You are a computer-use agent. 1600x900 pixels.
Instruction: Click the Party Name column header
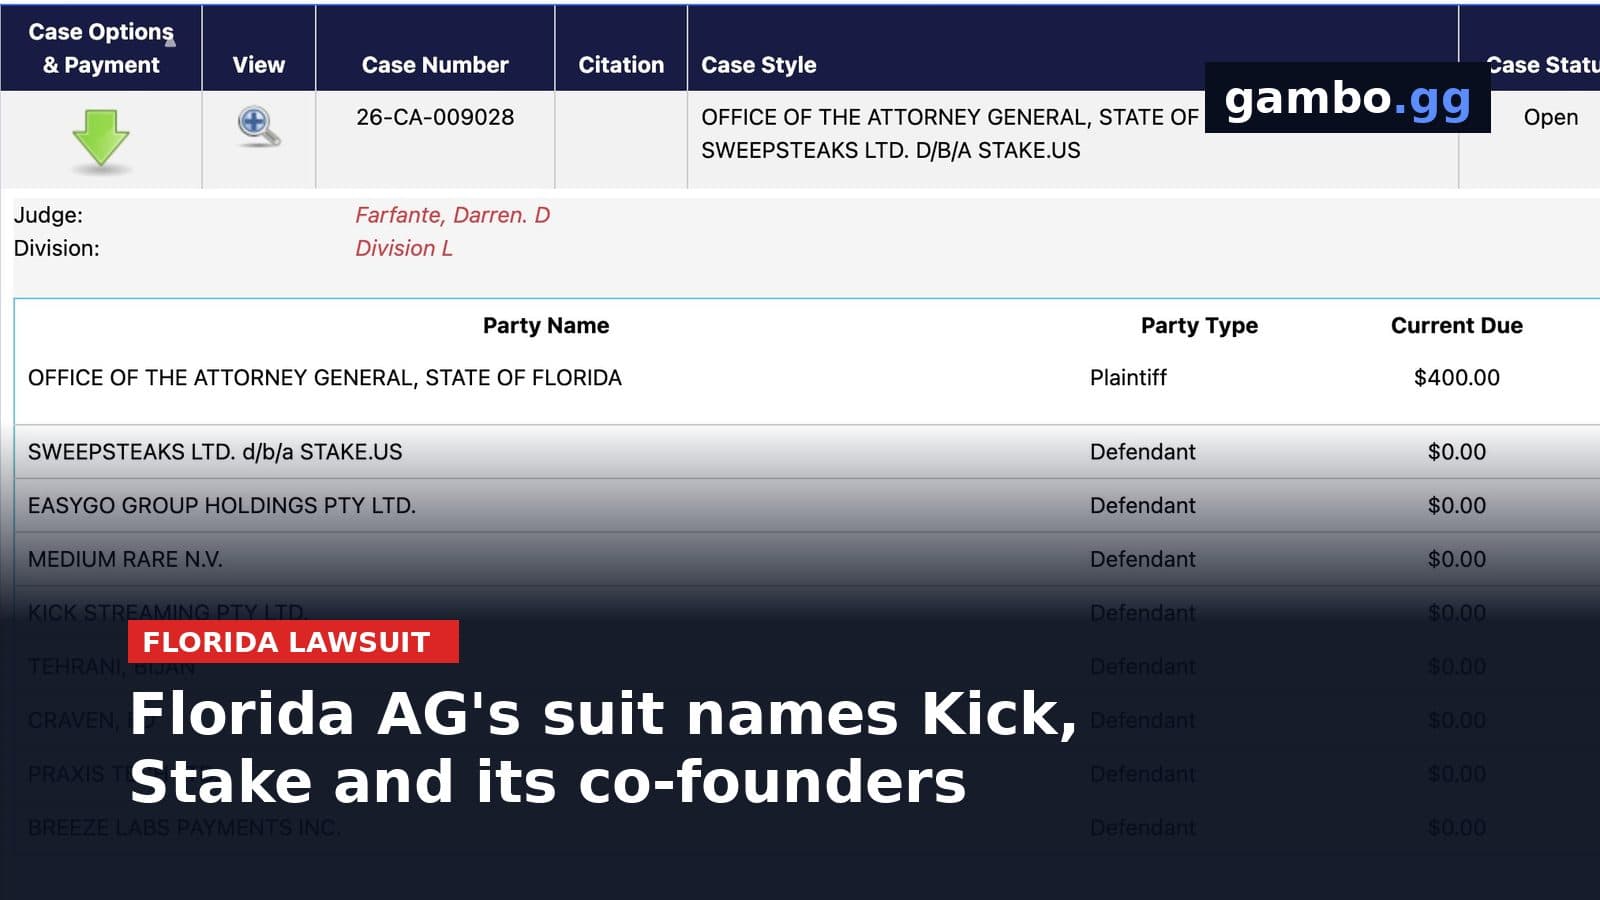546,325
